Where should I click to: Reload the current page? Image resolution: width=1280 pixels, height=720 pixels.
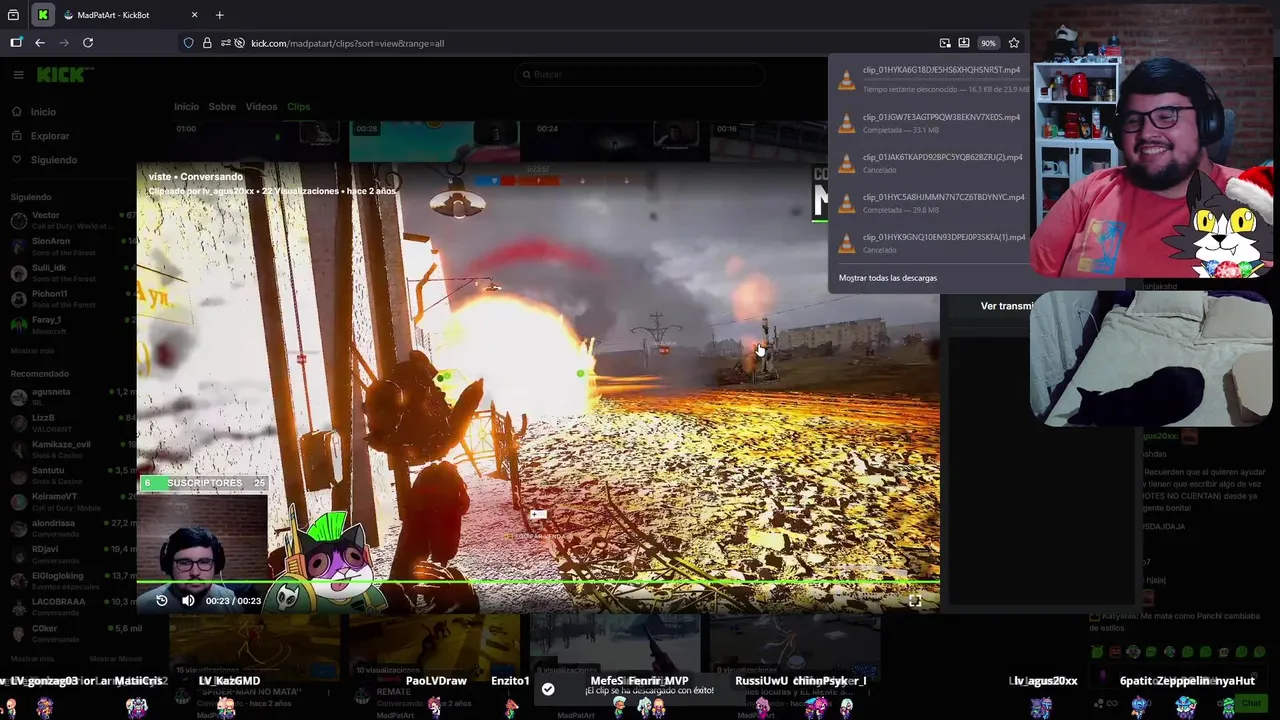pos(88,43)
